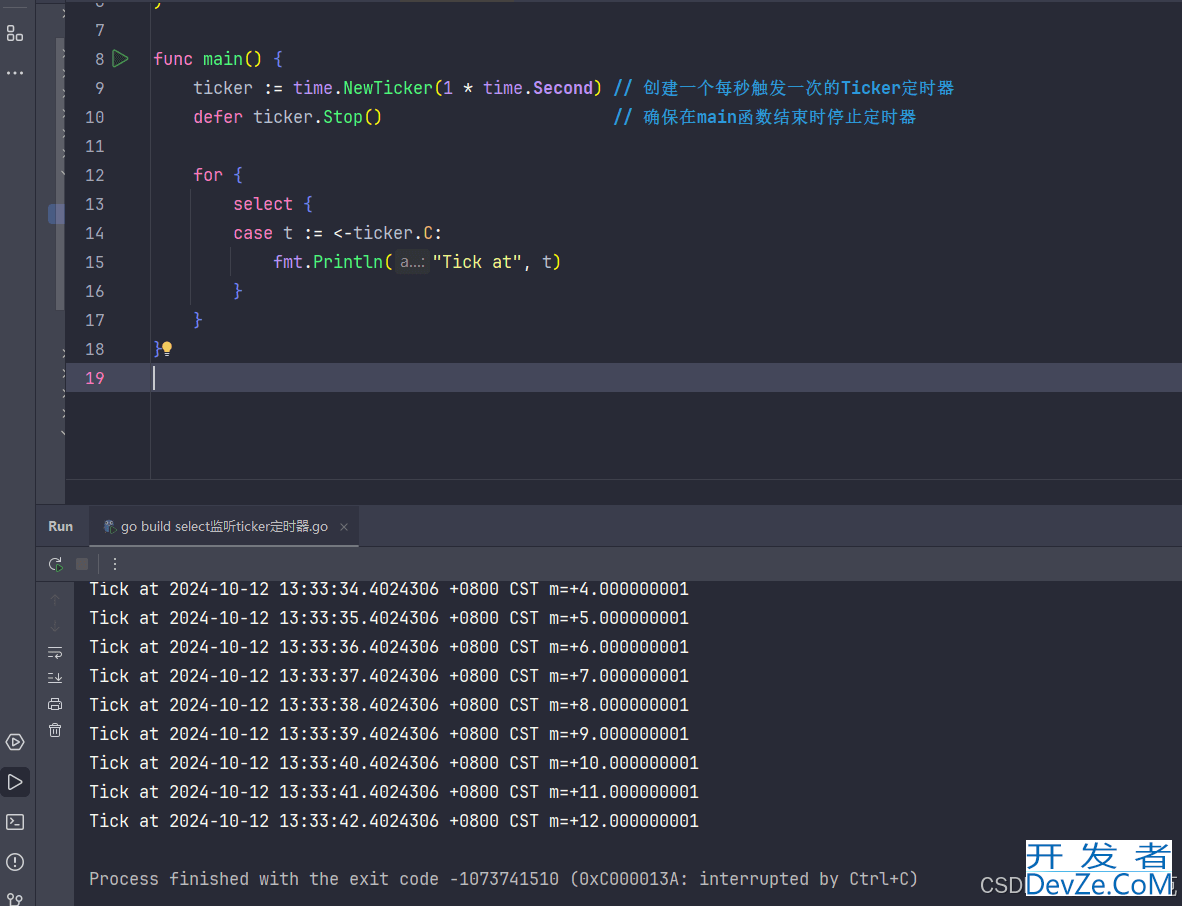Click output line ending m=+10.000000001

(394, 763)
